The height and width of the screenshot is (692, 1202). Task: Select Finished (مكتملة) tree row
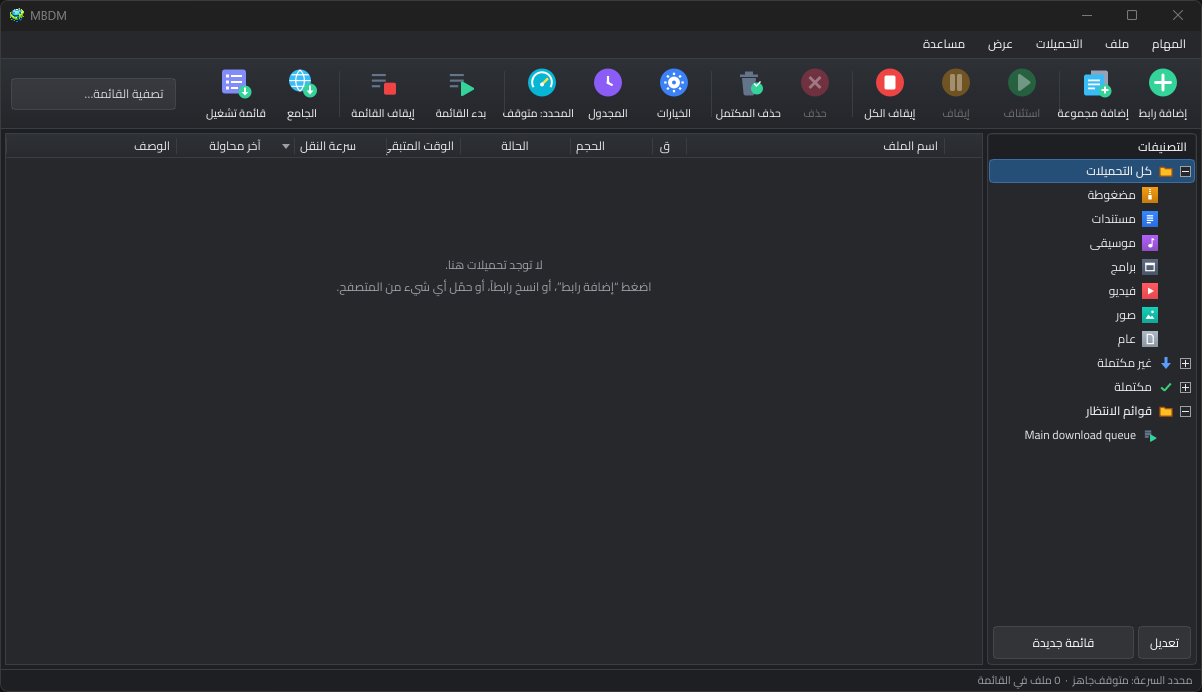click(x=1091, y=387)
